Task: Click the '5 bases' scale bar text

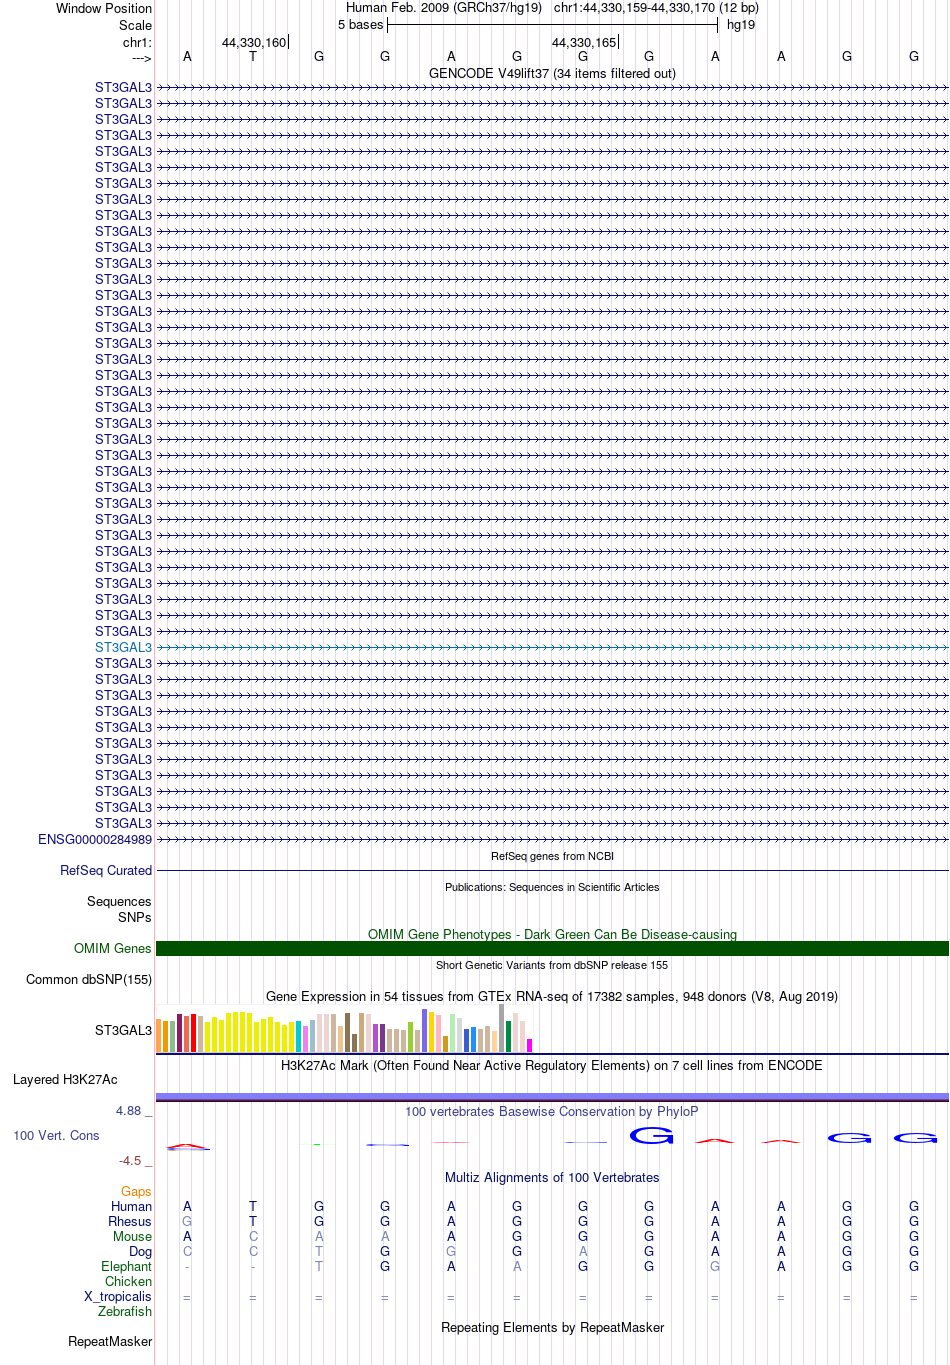Action: [x=360, y=24]
